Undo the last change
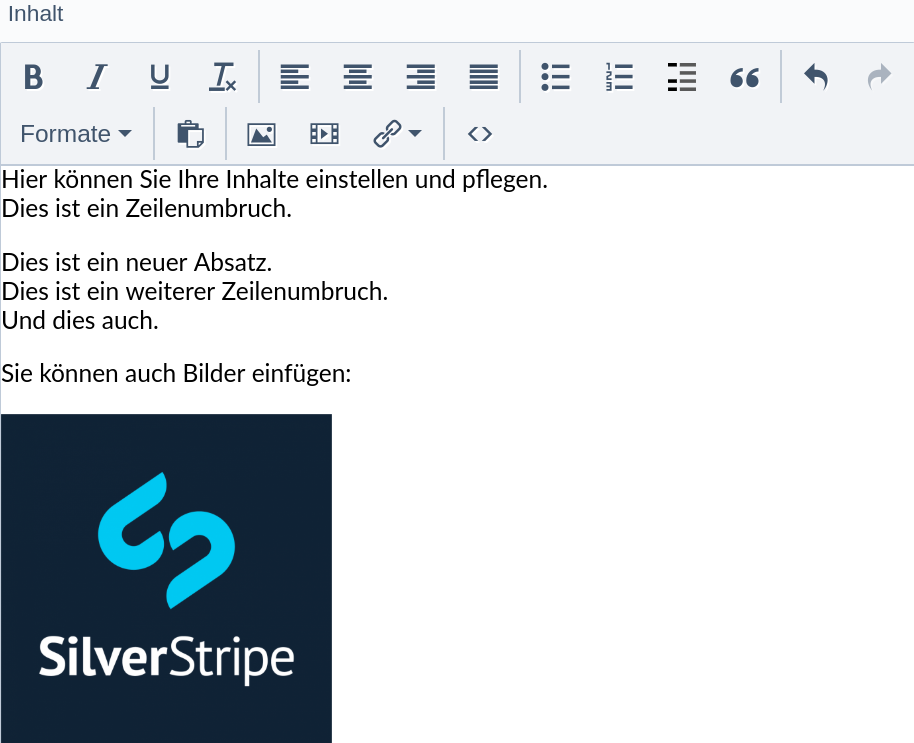This screenshot has height=743, width=914. [x=817, y=77]
